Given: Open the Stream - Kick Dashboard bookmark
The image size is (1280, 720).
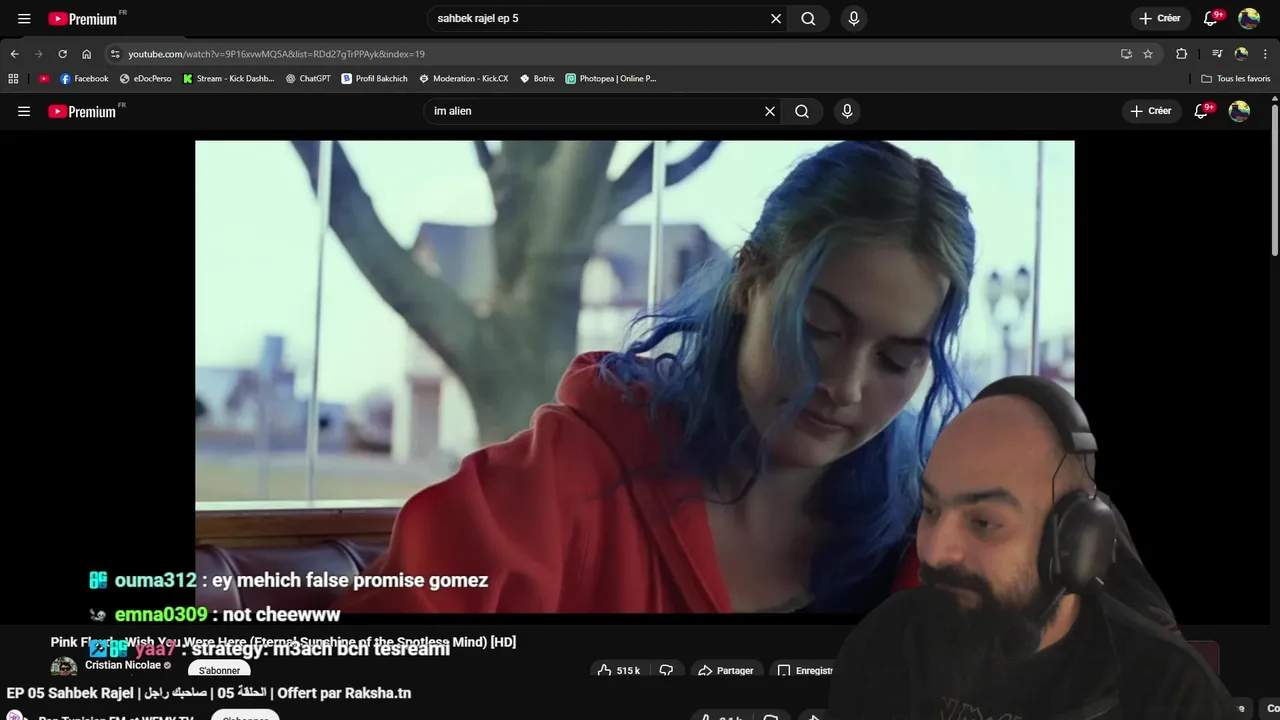Looking at the screenshot, I should [x=228, y=78].
